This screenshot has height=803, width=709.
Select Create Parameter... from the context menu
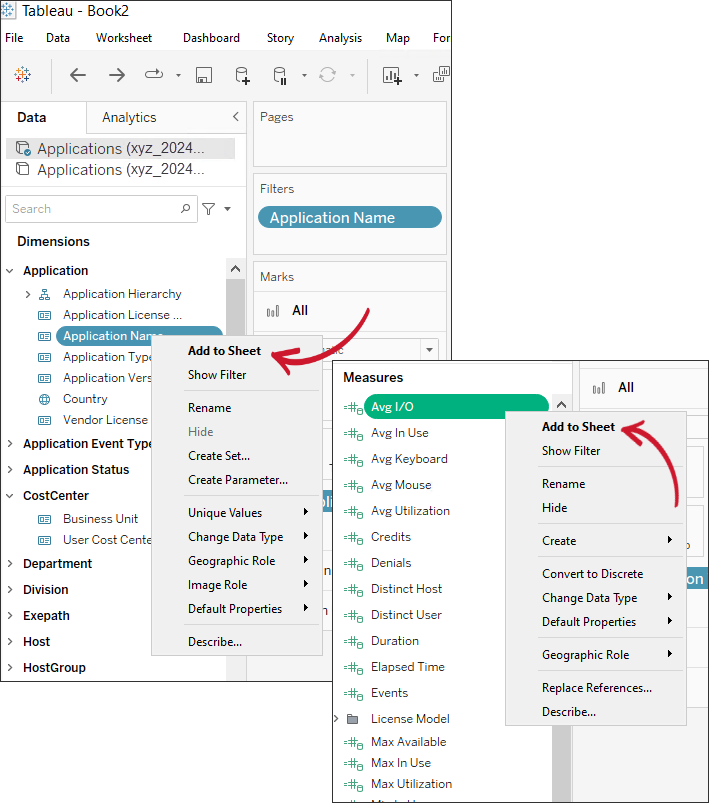(238, 480)
